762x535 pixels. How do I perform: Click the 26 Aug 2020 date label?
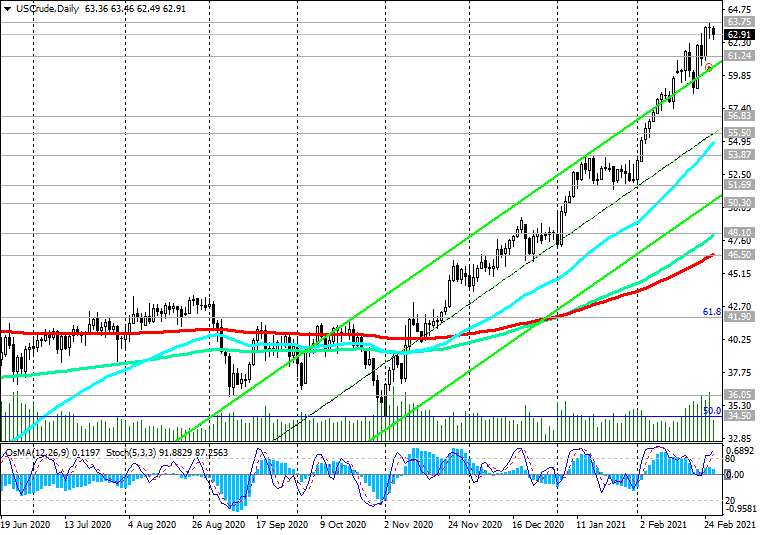pos(220,525)
